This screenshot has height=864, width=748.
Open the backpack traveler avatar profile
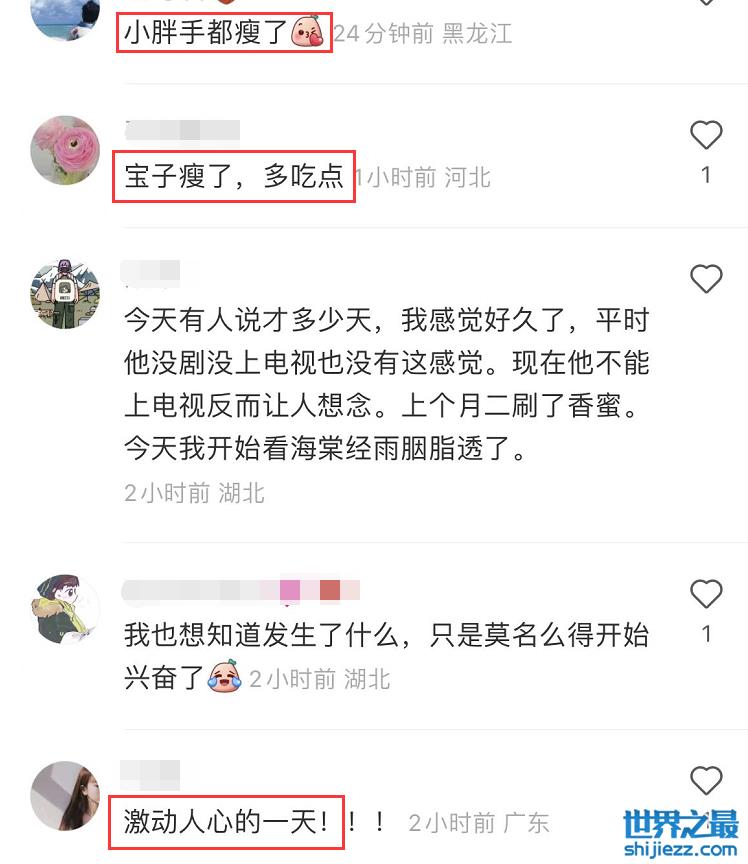65,294
